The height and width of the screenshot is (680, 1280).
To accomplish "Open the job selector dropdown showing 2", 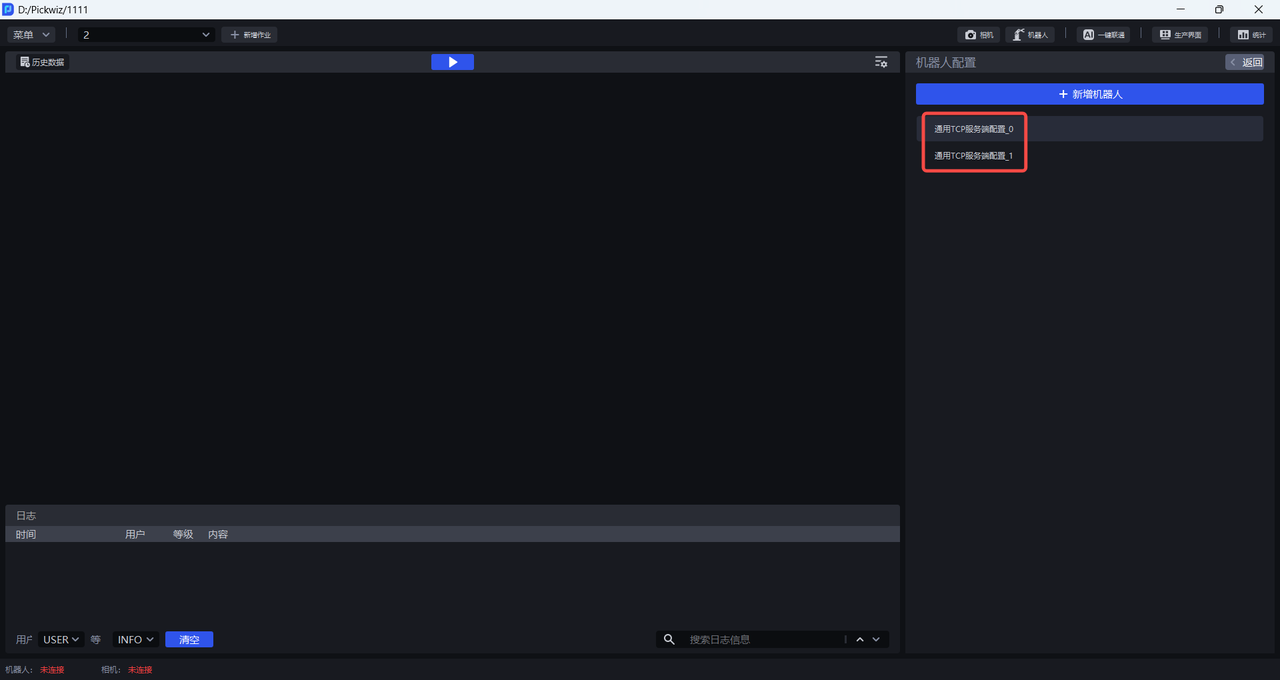I will (147, 35).
